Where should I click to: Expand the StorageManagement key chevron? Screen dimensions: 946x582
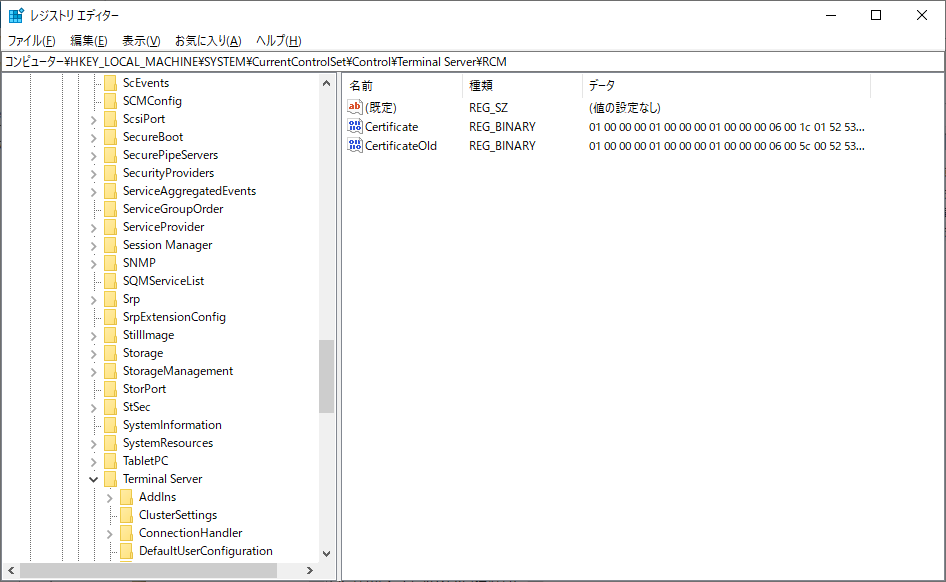pos(94,372)
